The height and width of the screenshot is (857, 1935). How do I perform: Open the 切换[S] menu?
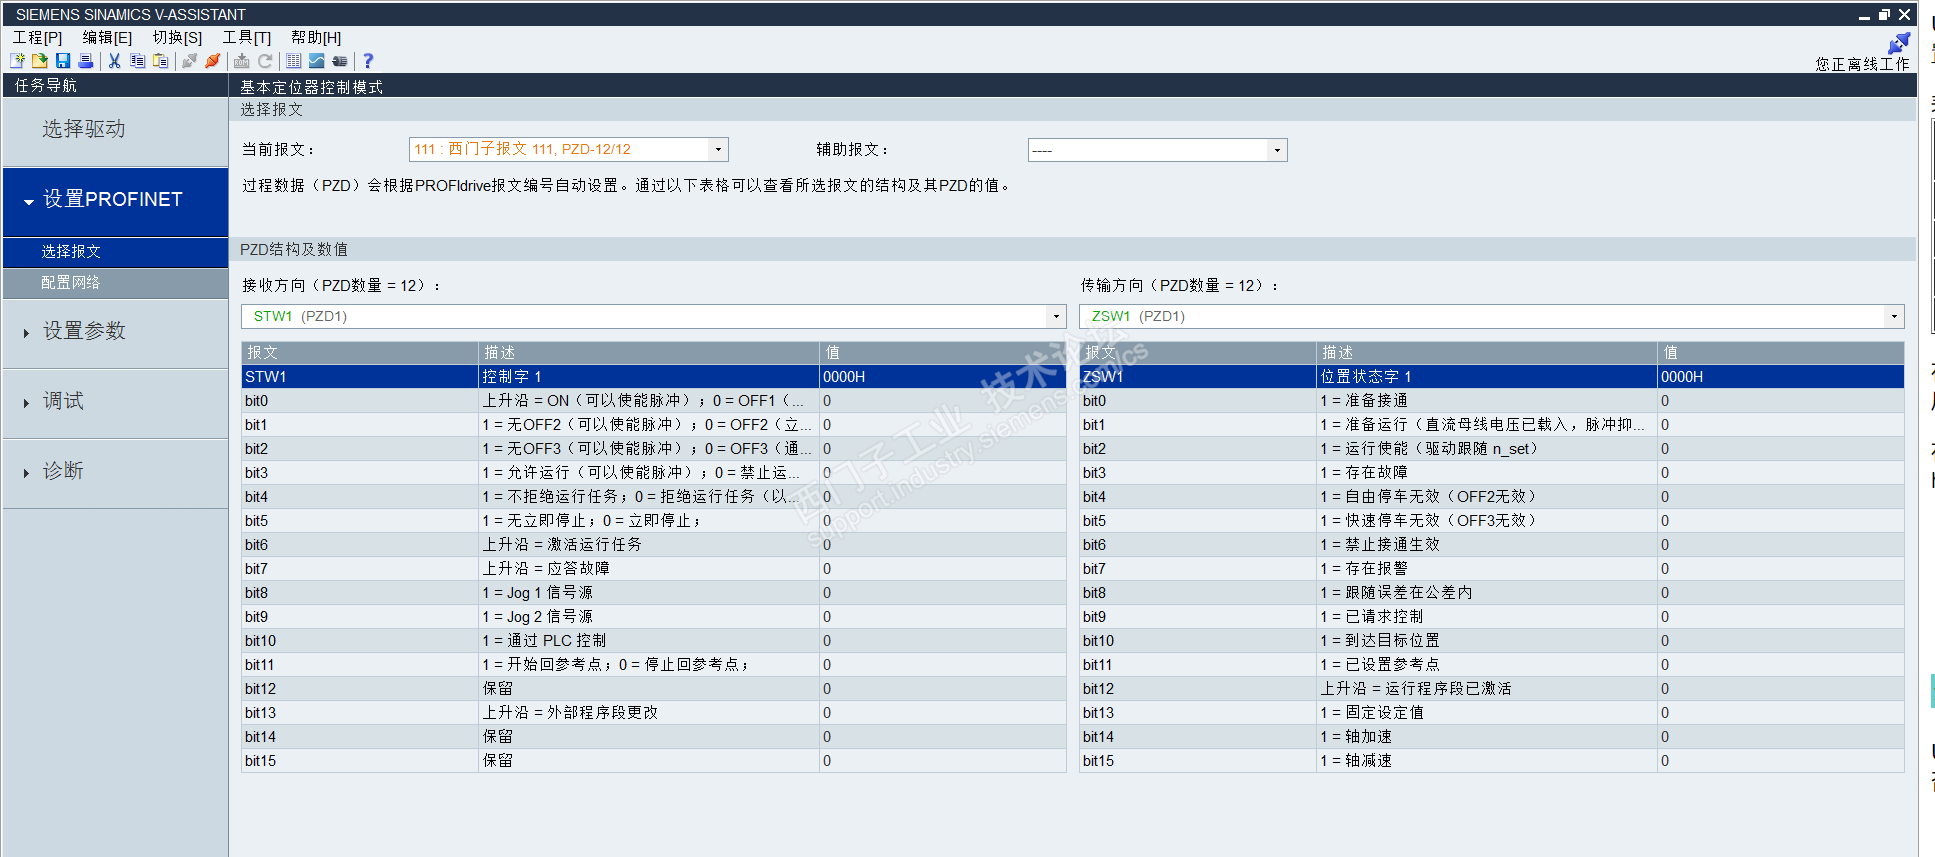(x=177, y=37)
